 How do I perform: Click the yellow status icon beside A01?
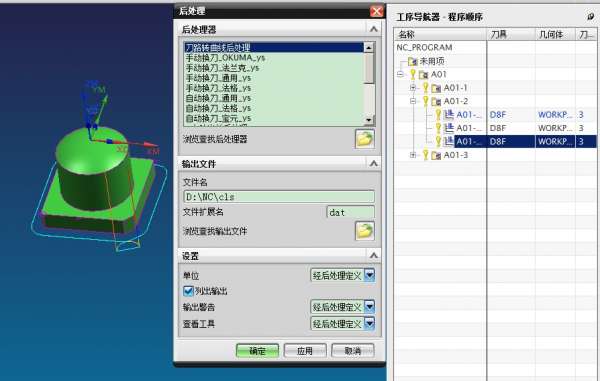[413, 74]
